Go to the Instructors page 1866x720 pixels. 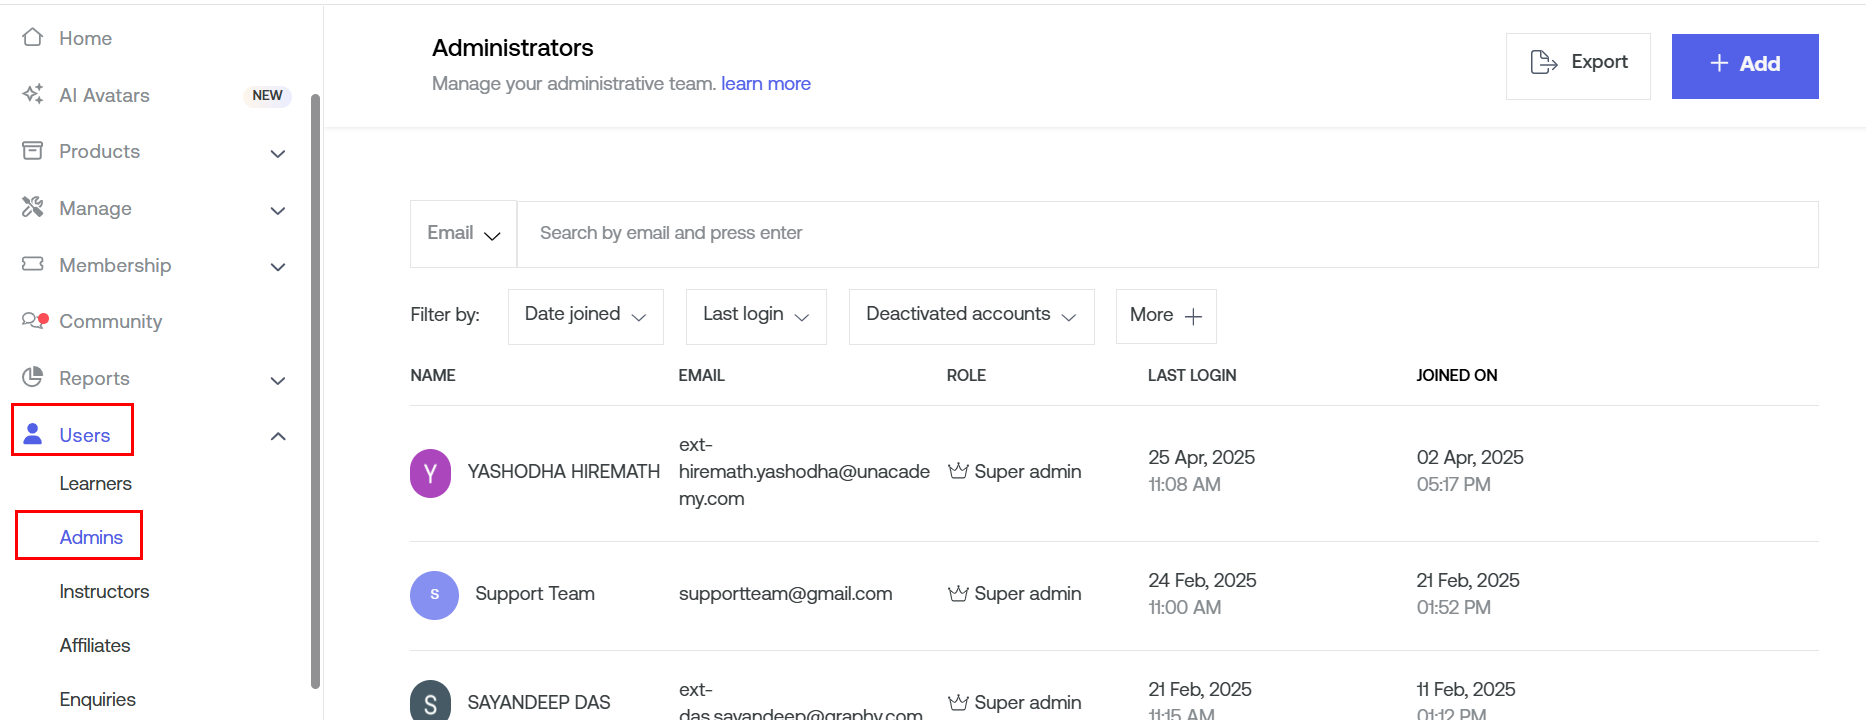click(x=104, y=592)
